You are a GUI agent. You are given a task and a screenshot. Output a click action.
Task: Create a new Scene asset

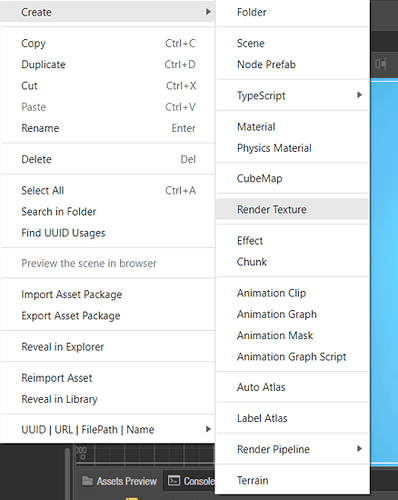coord(292,43)
